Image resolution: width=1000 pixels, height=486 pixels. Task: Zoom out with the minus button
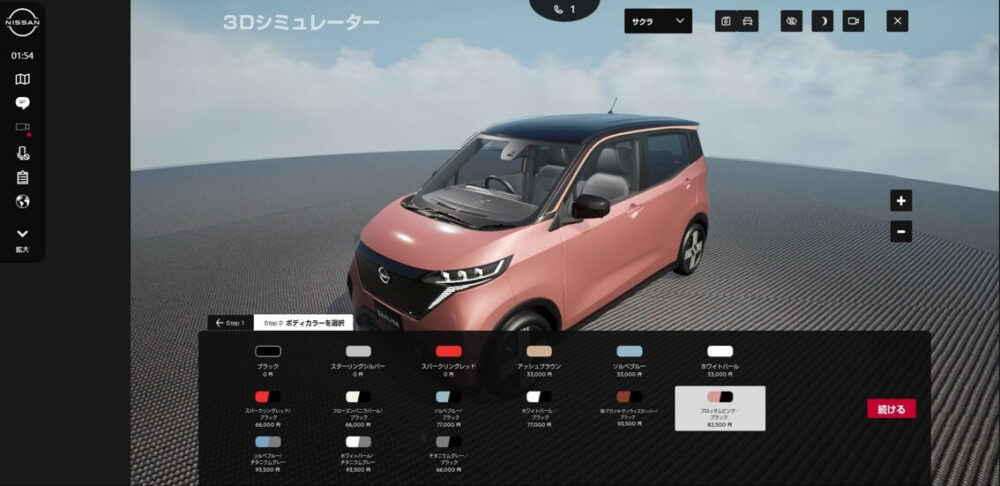pyautogui.click(x=901, y=232)
